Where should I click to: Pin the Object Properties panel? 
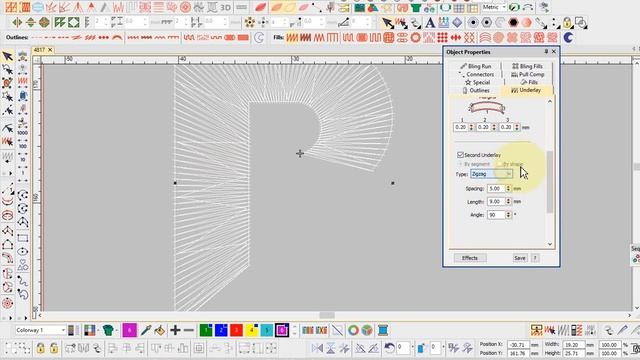tap(546, 52)
